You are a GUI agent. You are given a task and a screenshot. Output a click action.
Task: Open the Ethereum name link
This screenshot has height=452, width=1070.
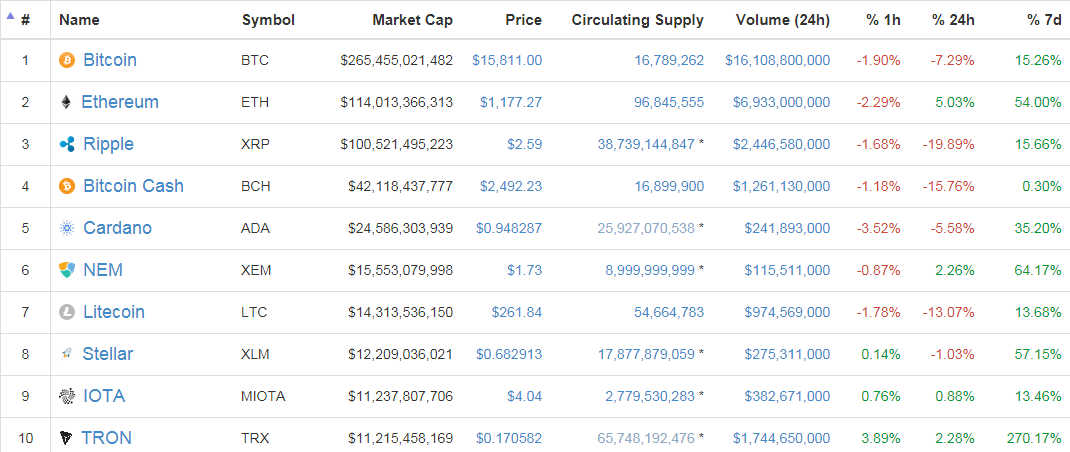120,102
